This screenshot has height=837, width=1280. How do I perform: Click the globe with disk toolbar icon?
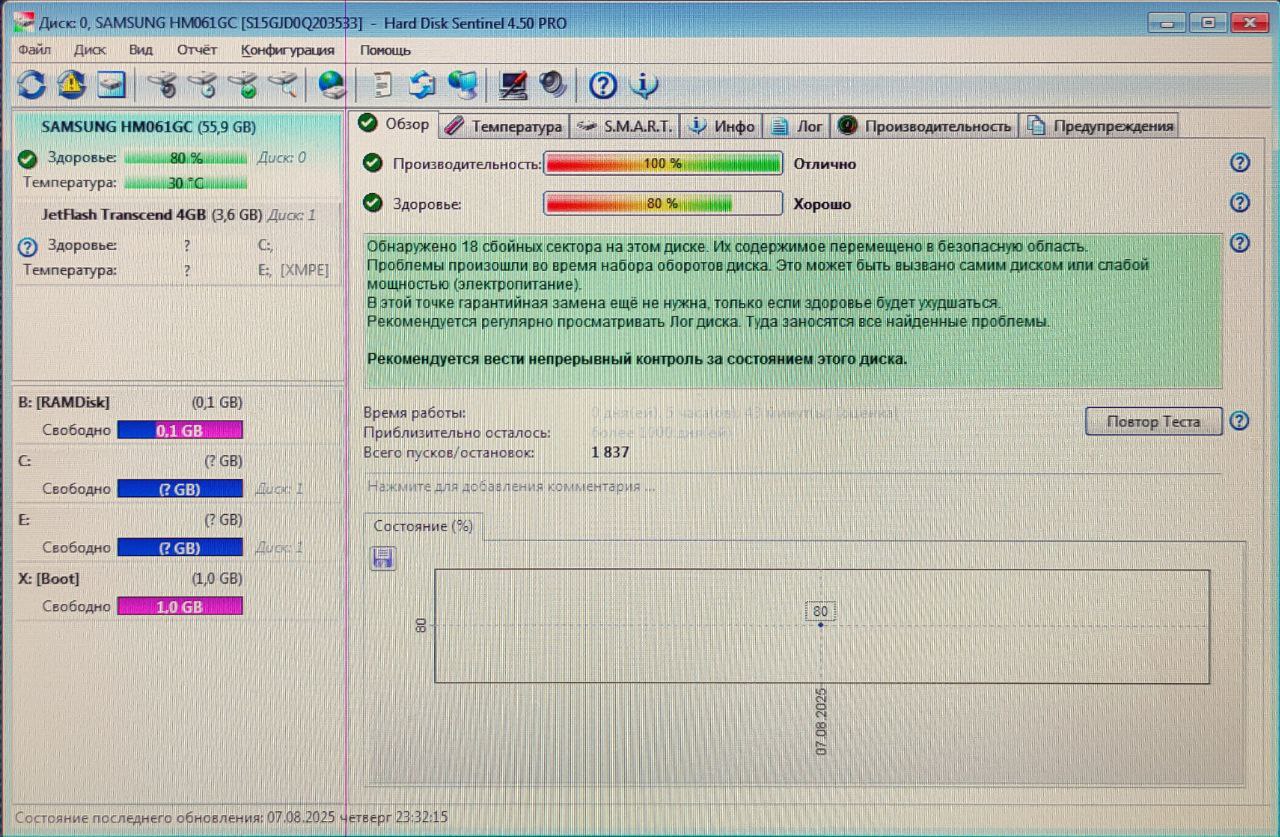tap(331, 85)
